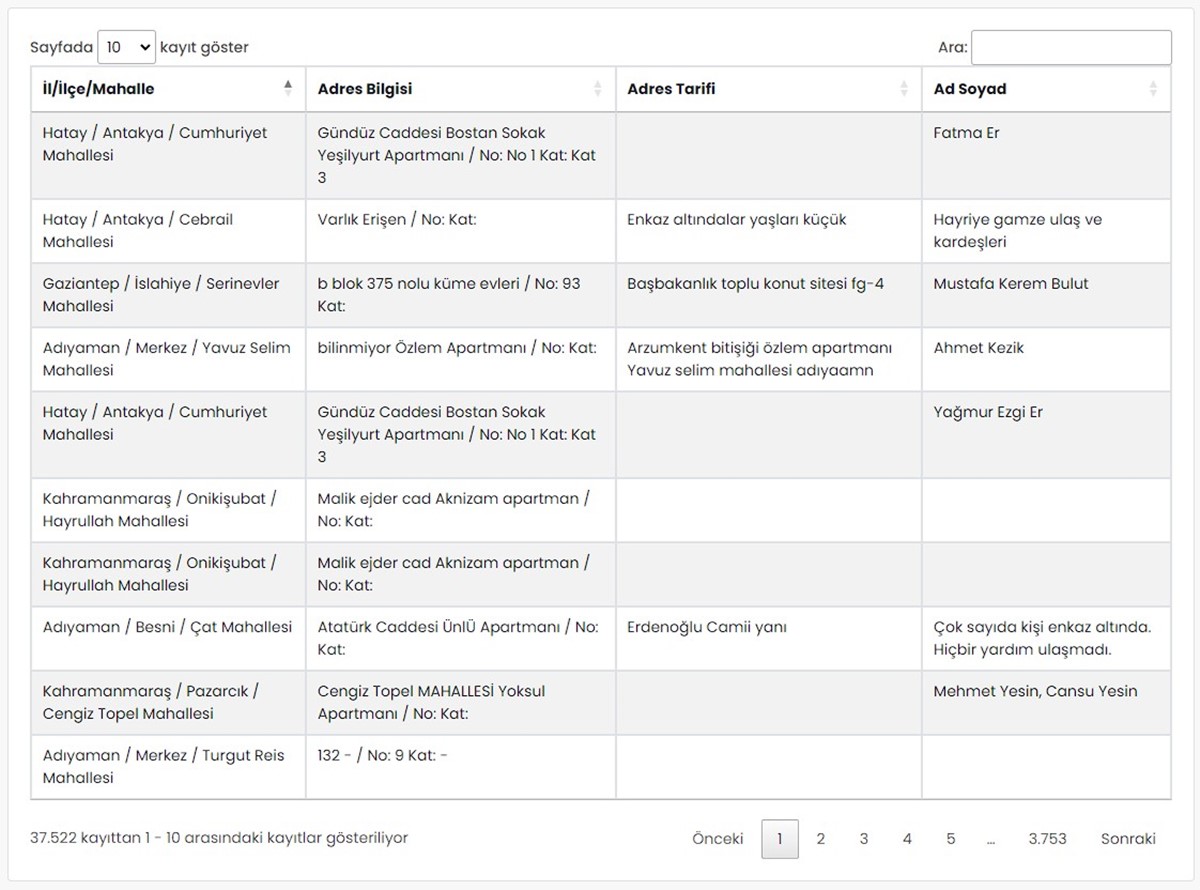The image size is (1200, 890).
Task: Click Adres Tarifi sort arrows icon
Action: point(904,88)
